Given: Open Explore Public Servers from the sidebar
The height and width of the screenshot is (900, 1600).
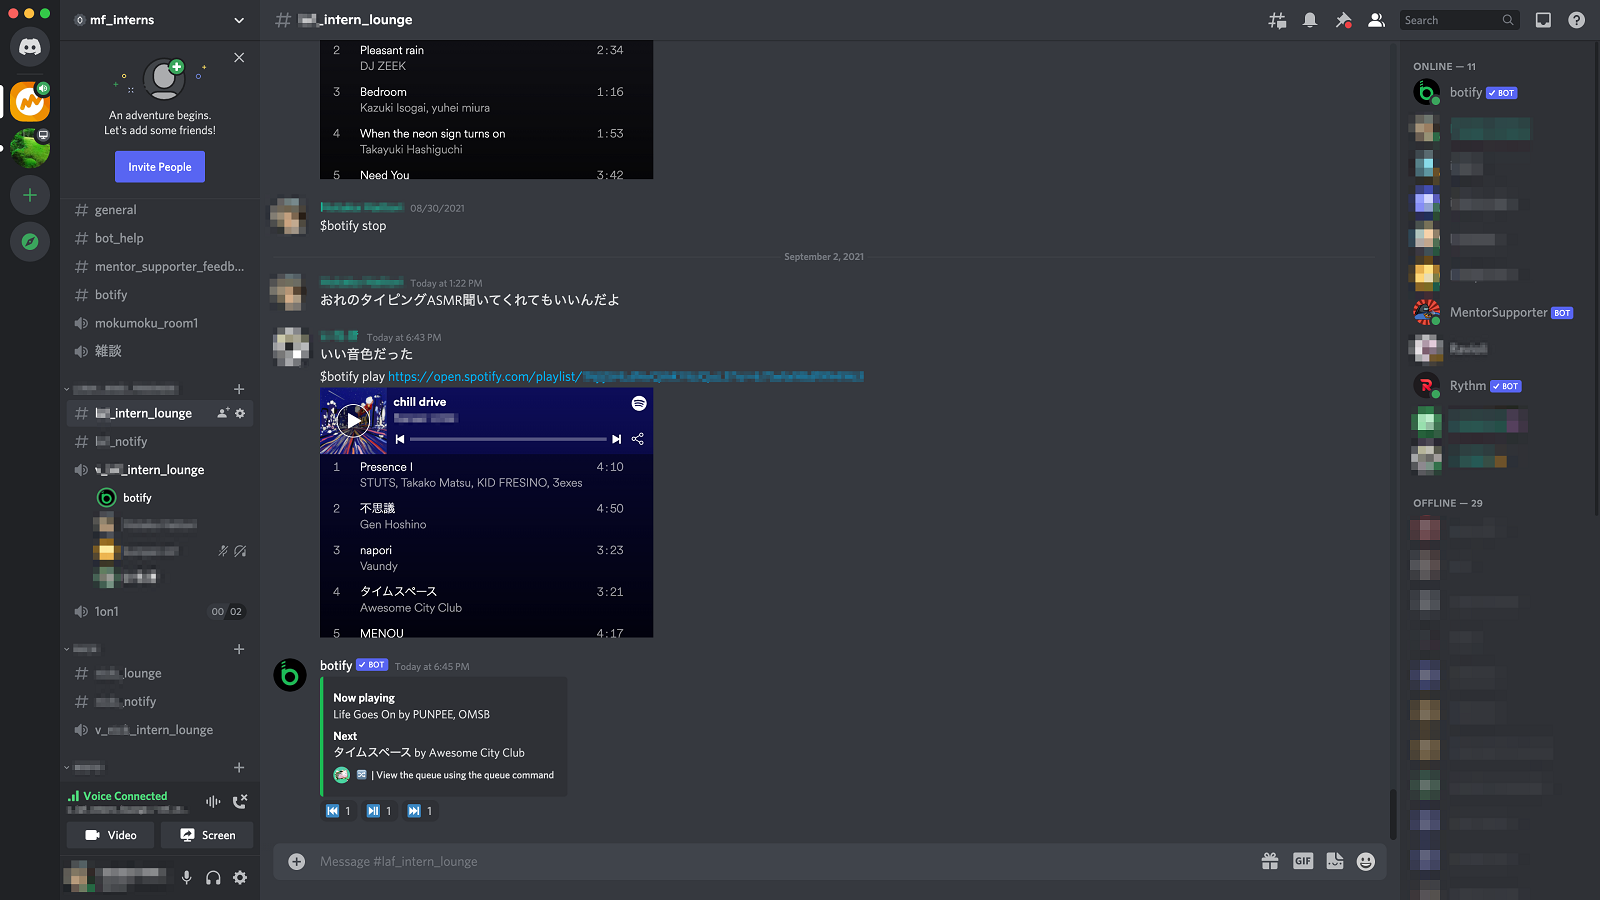Looking at the screenshot, I should (x=30, y=241).
